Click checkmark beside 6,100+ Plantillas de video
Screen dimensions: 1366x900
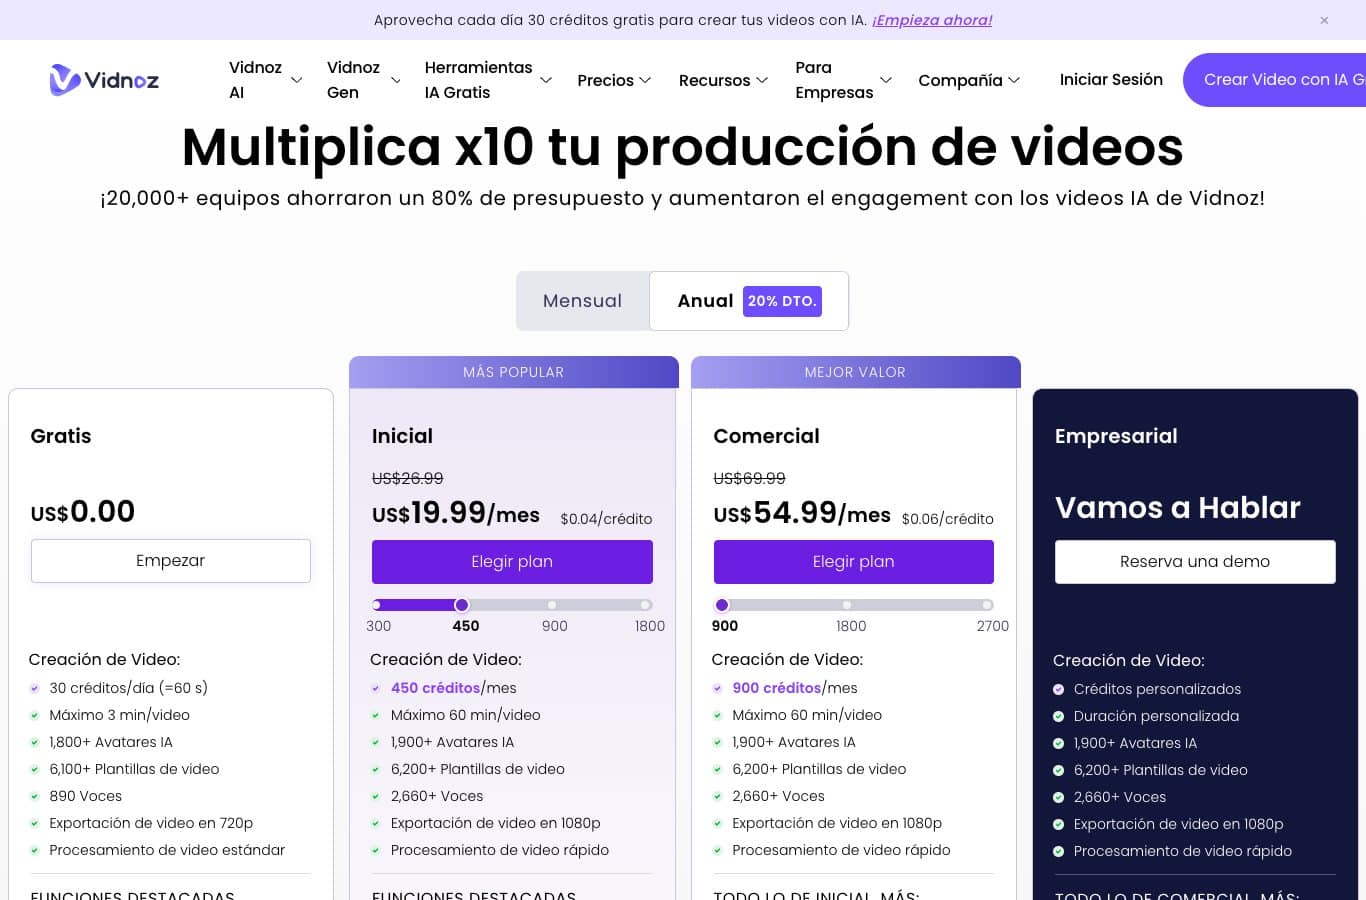pyautogui.click(x=35, y=769)
